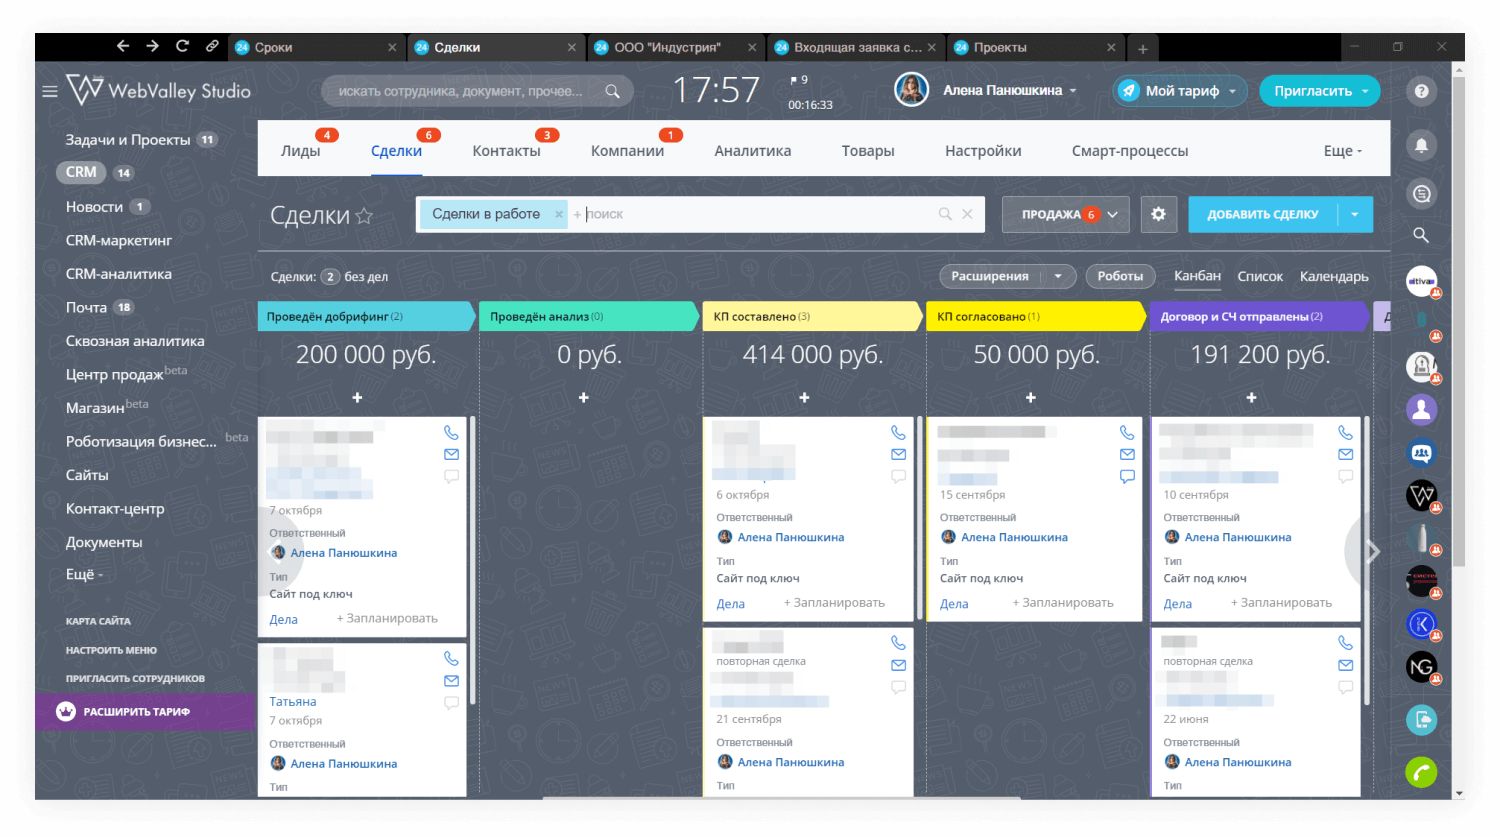Open the NG contact avatar in right panel
Screen dimensions: 1500x837
(1421, 666)
